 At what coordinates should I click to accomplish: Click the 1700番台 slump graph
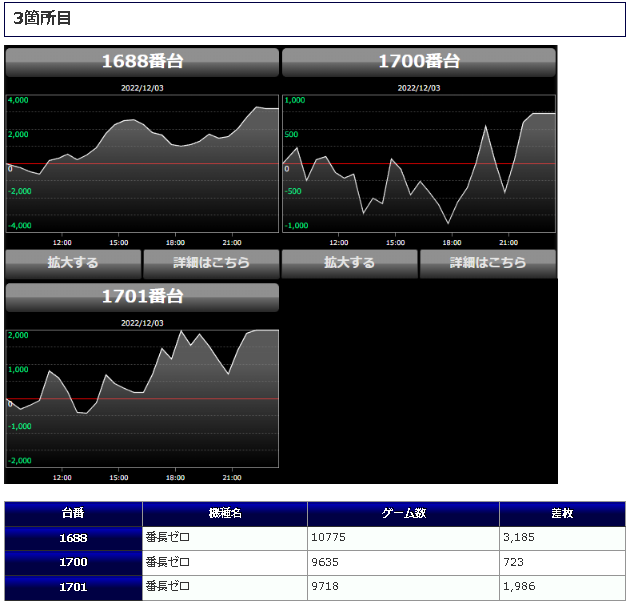[x=419, y=164]
